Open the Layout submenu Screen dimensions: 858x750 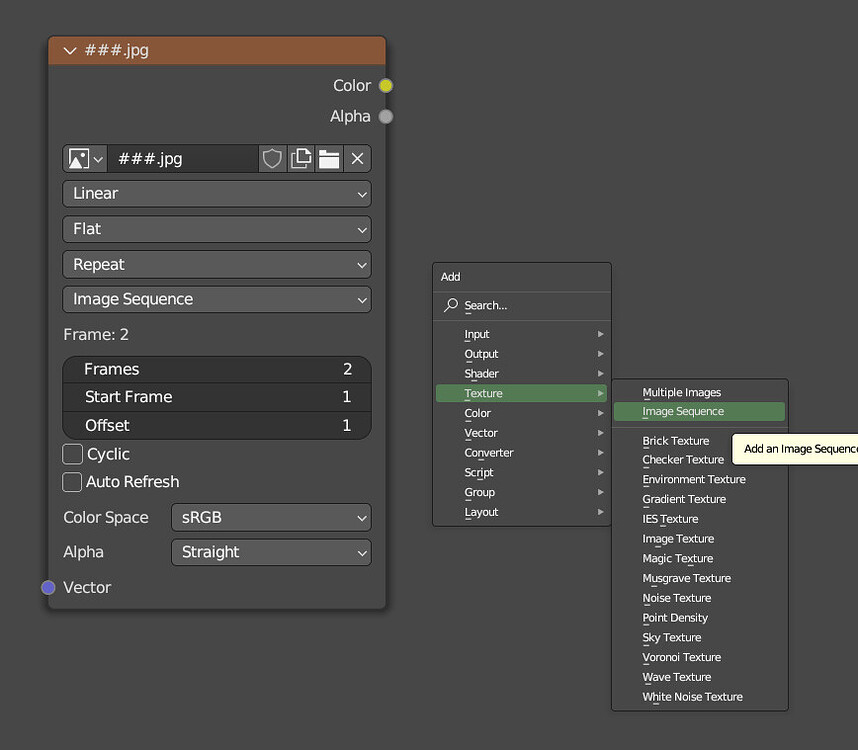click(521, 512)
